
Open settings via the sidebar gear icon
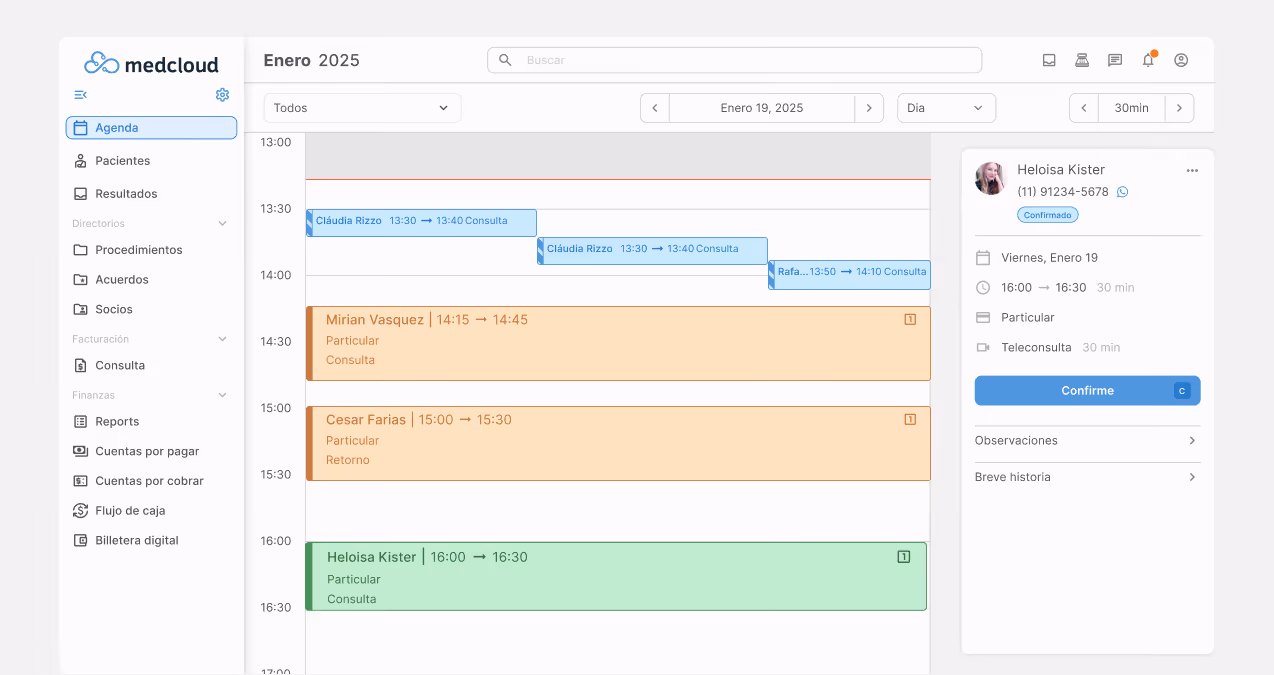pos(222,94)
